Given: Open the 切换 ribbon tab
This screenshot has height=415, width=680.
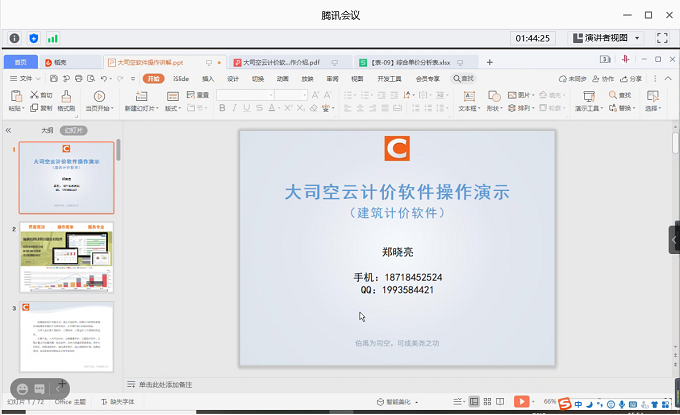Looking at the screenshot, I should click(x=258, y=78).
